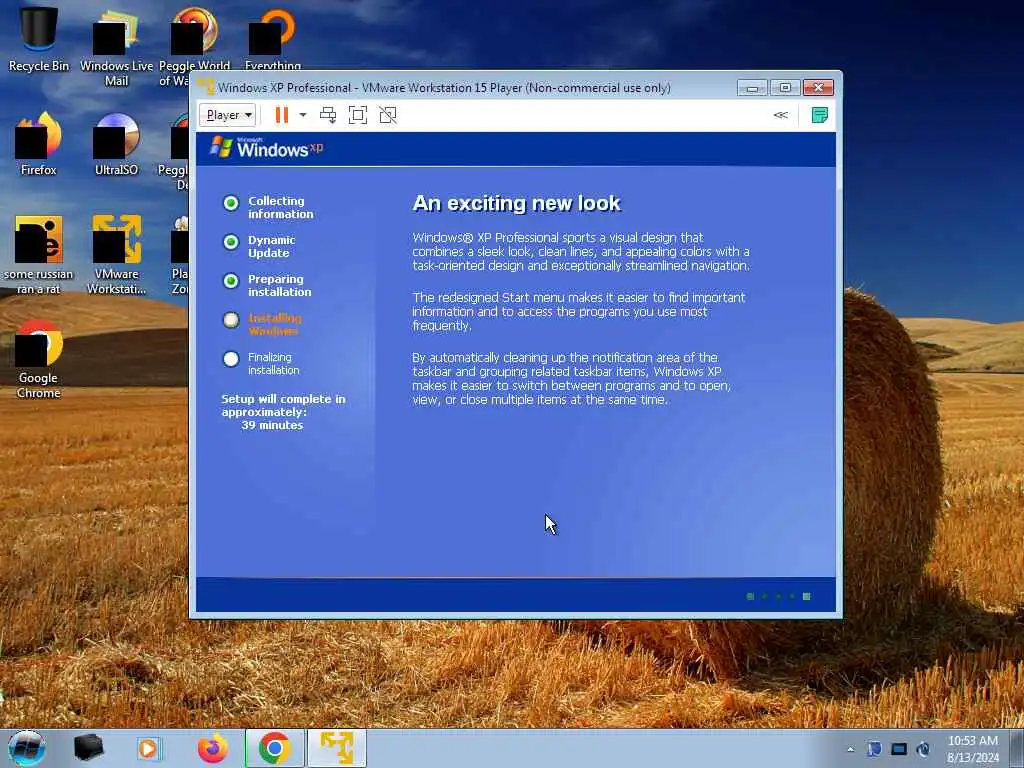Minimize the VMware Player window

click(x=752, y=88)
